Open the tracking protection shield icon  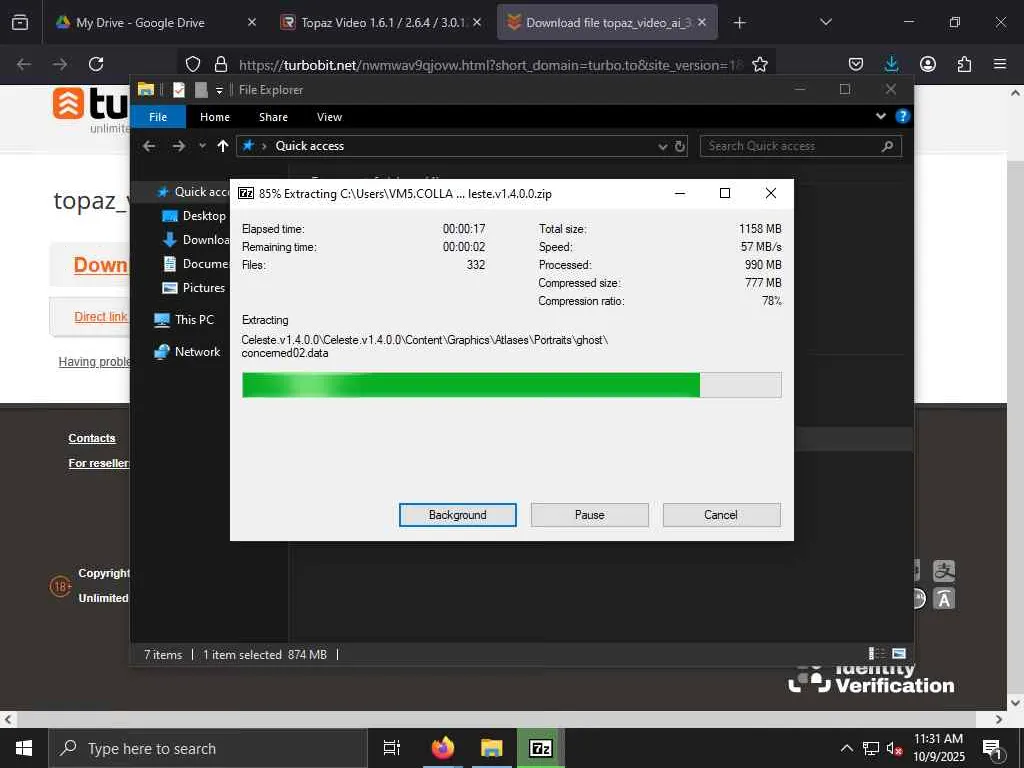pos(193,64)
